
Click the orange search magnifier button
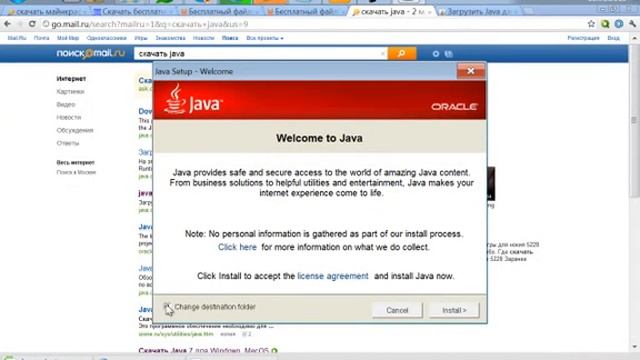402,53
